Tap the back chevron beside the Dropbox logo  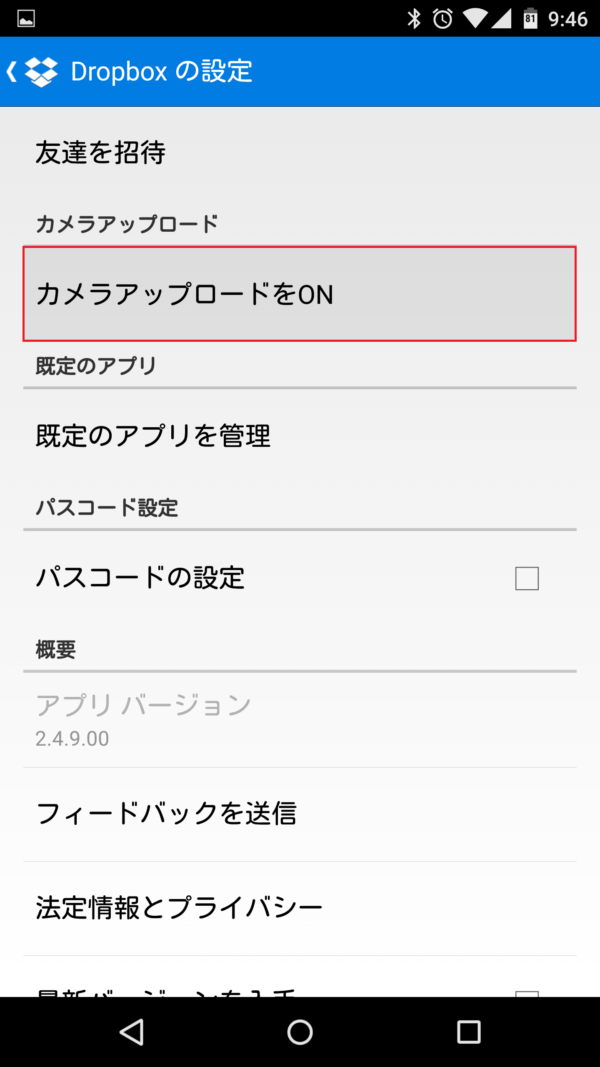[12, 72]
